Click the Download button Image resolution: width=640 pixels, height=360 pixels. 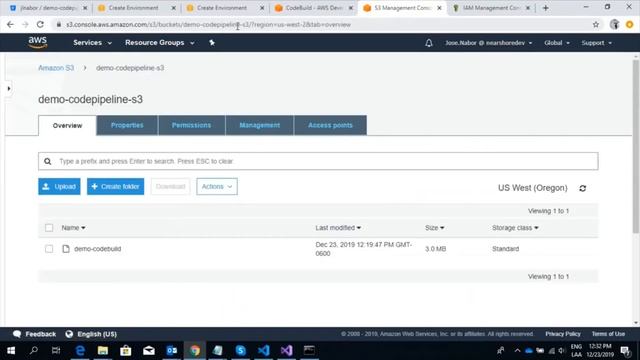pyautogui.click(x=170, y=187)
